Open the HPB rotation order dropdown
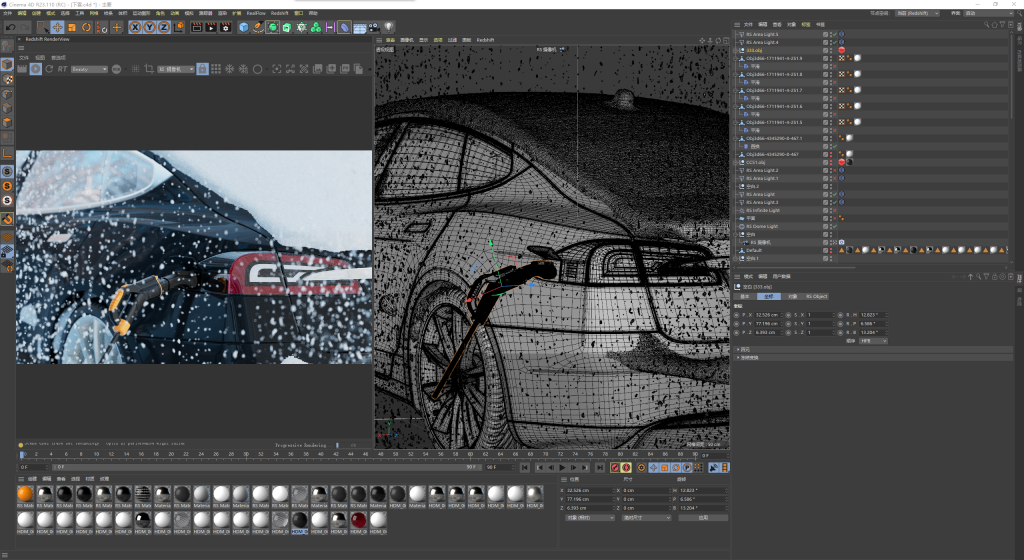Image resolution: width=1024 pixels, height=560 pixels. pos(873,341)
